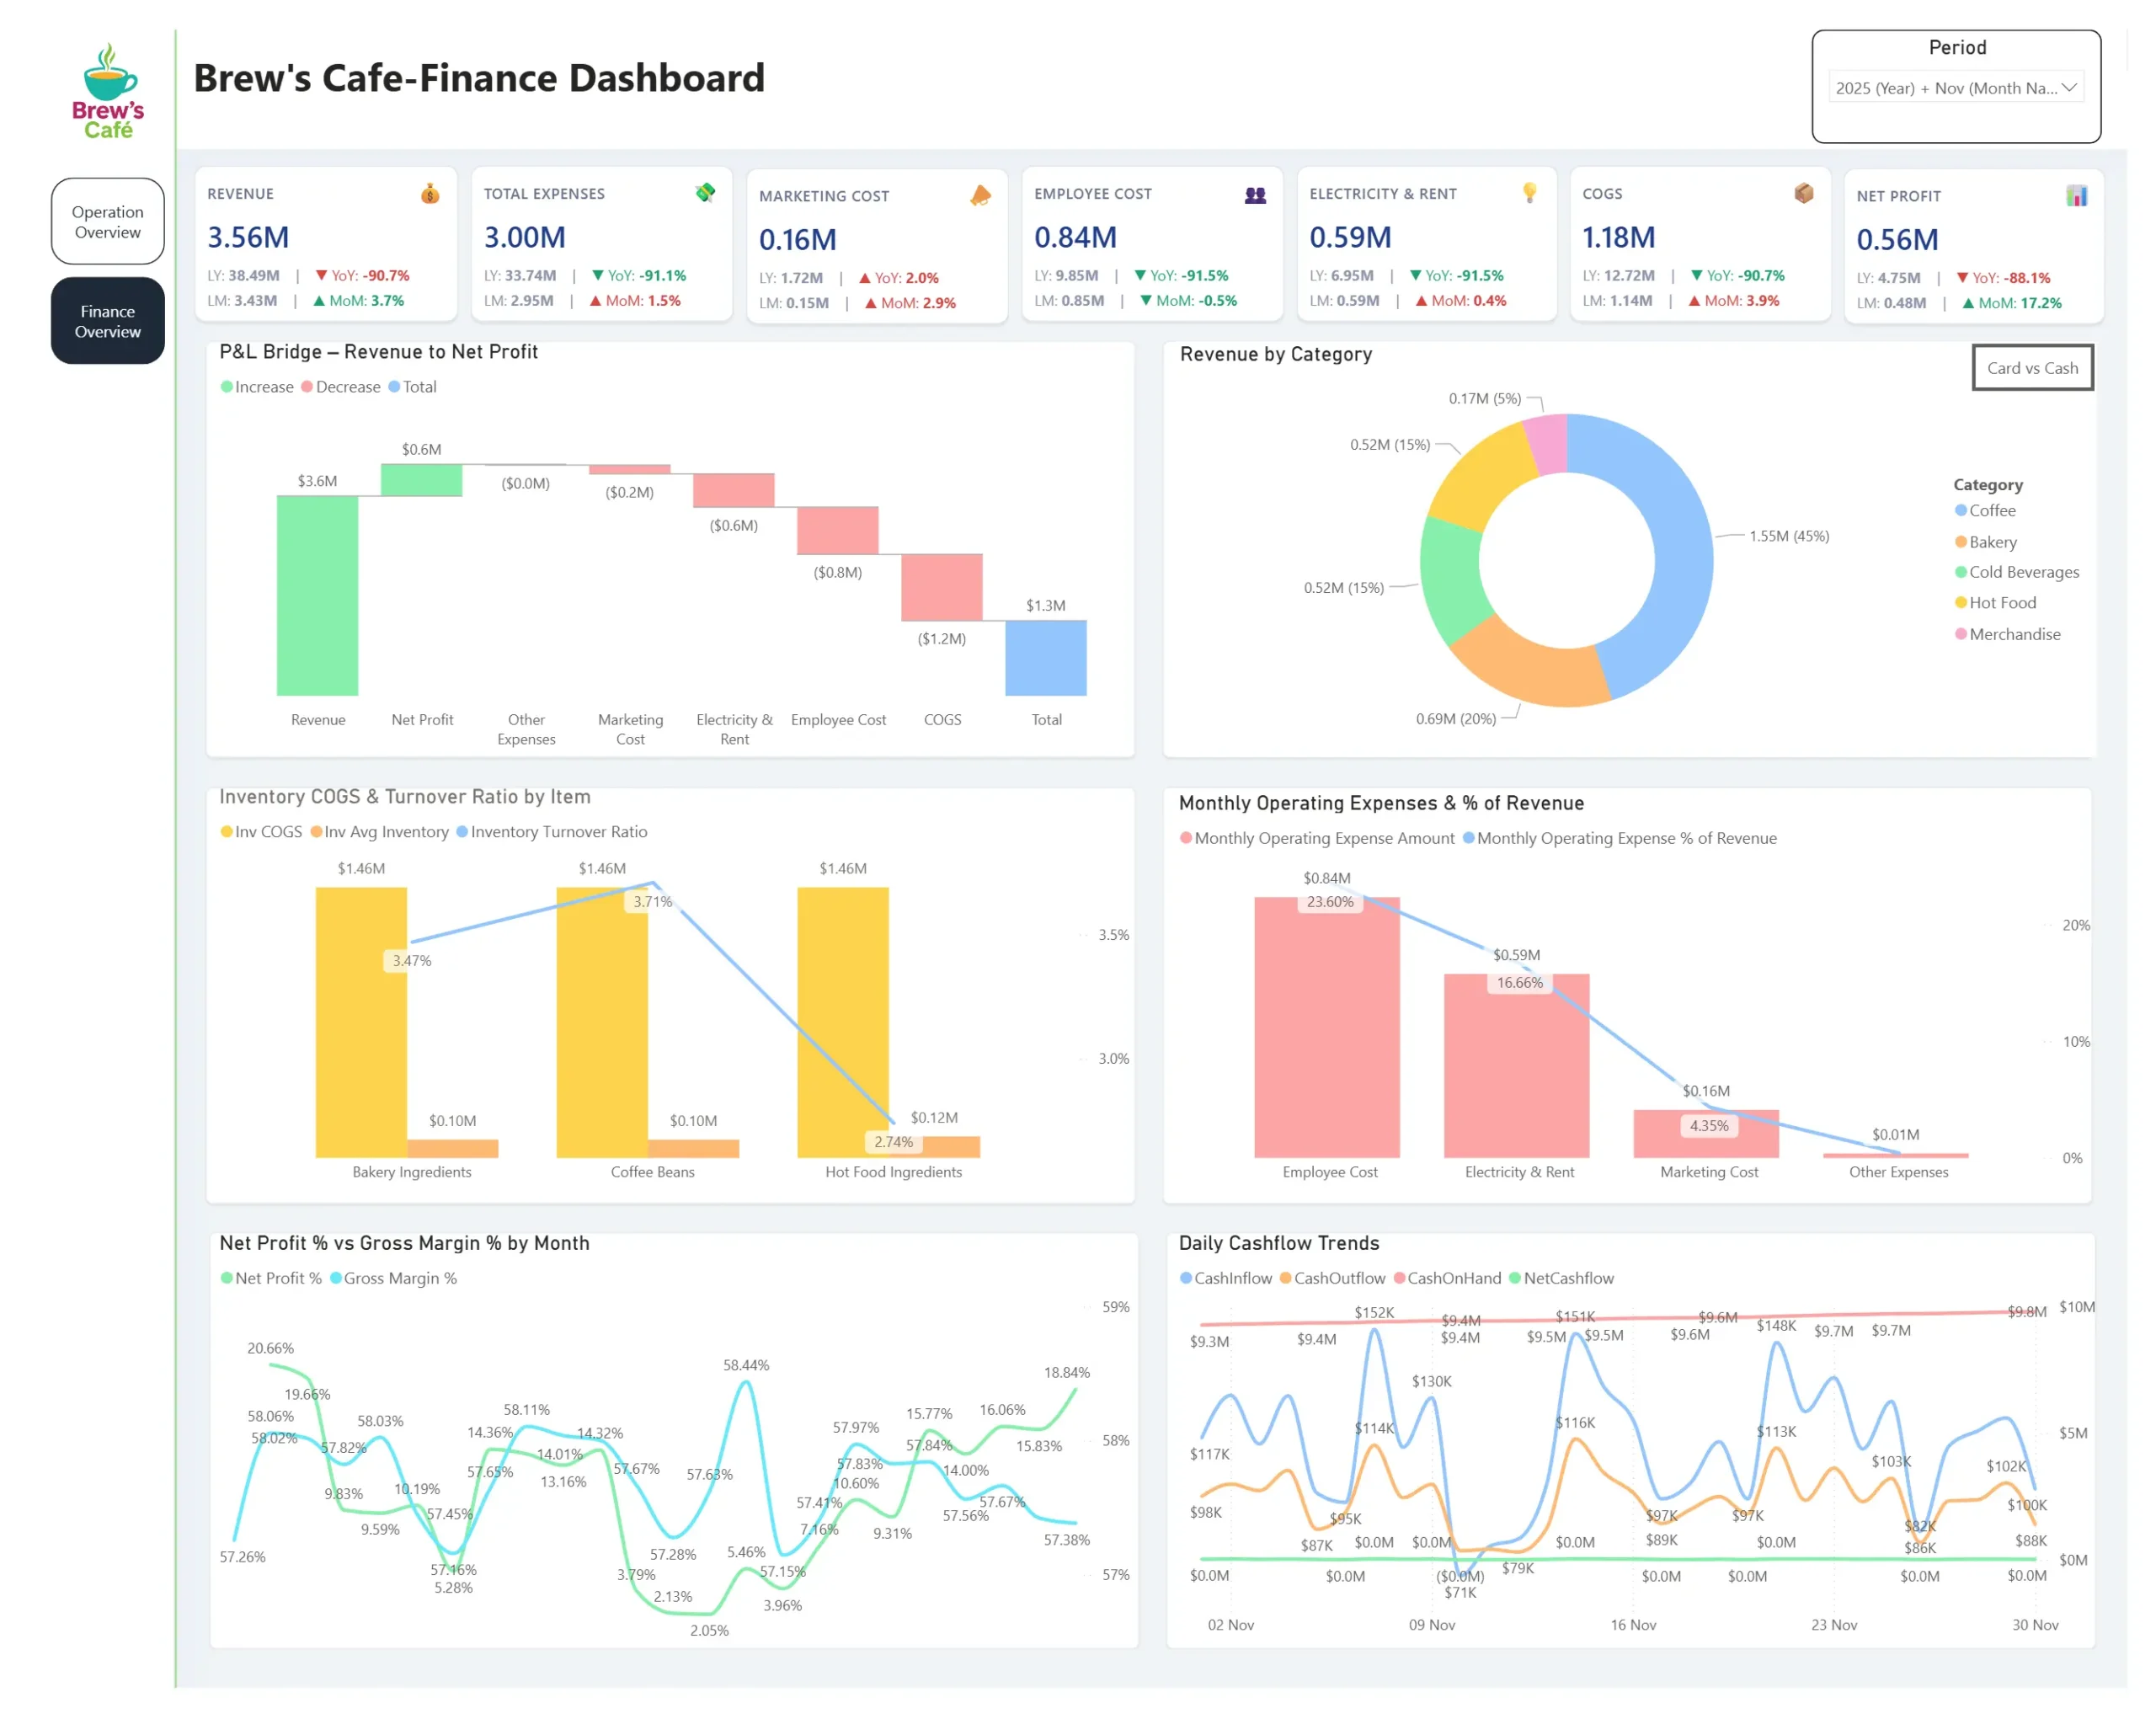Open the Period slicer dropdown
The width and height of the screenshot is (2156, 1719).
pyautogui.click(x=2071, y=88)
